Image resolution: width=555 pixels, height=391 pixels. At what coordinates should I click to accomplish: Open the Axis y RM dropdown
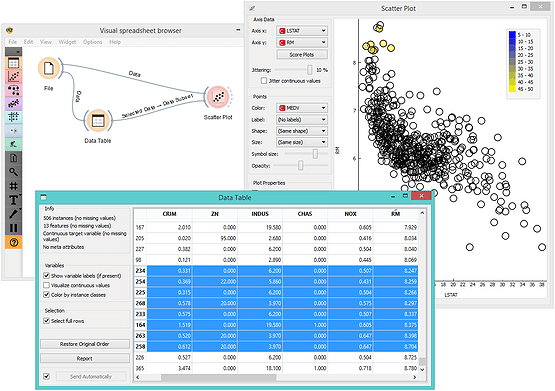tap(302, 42)
